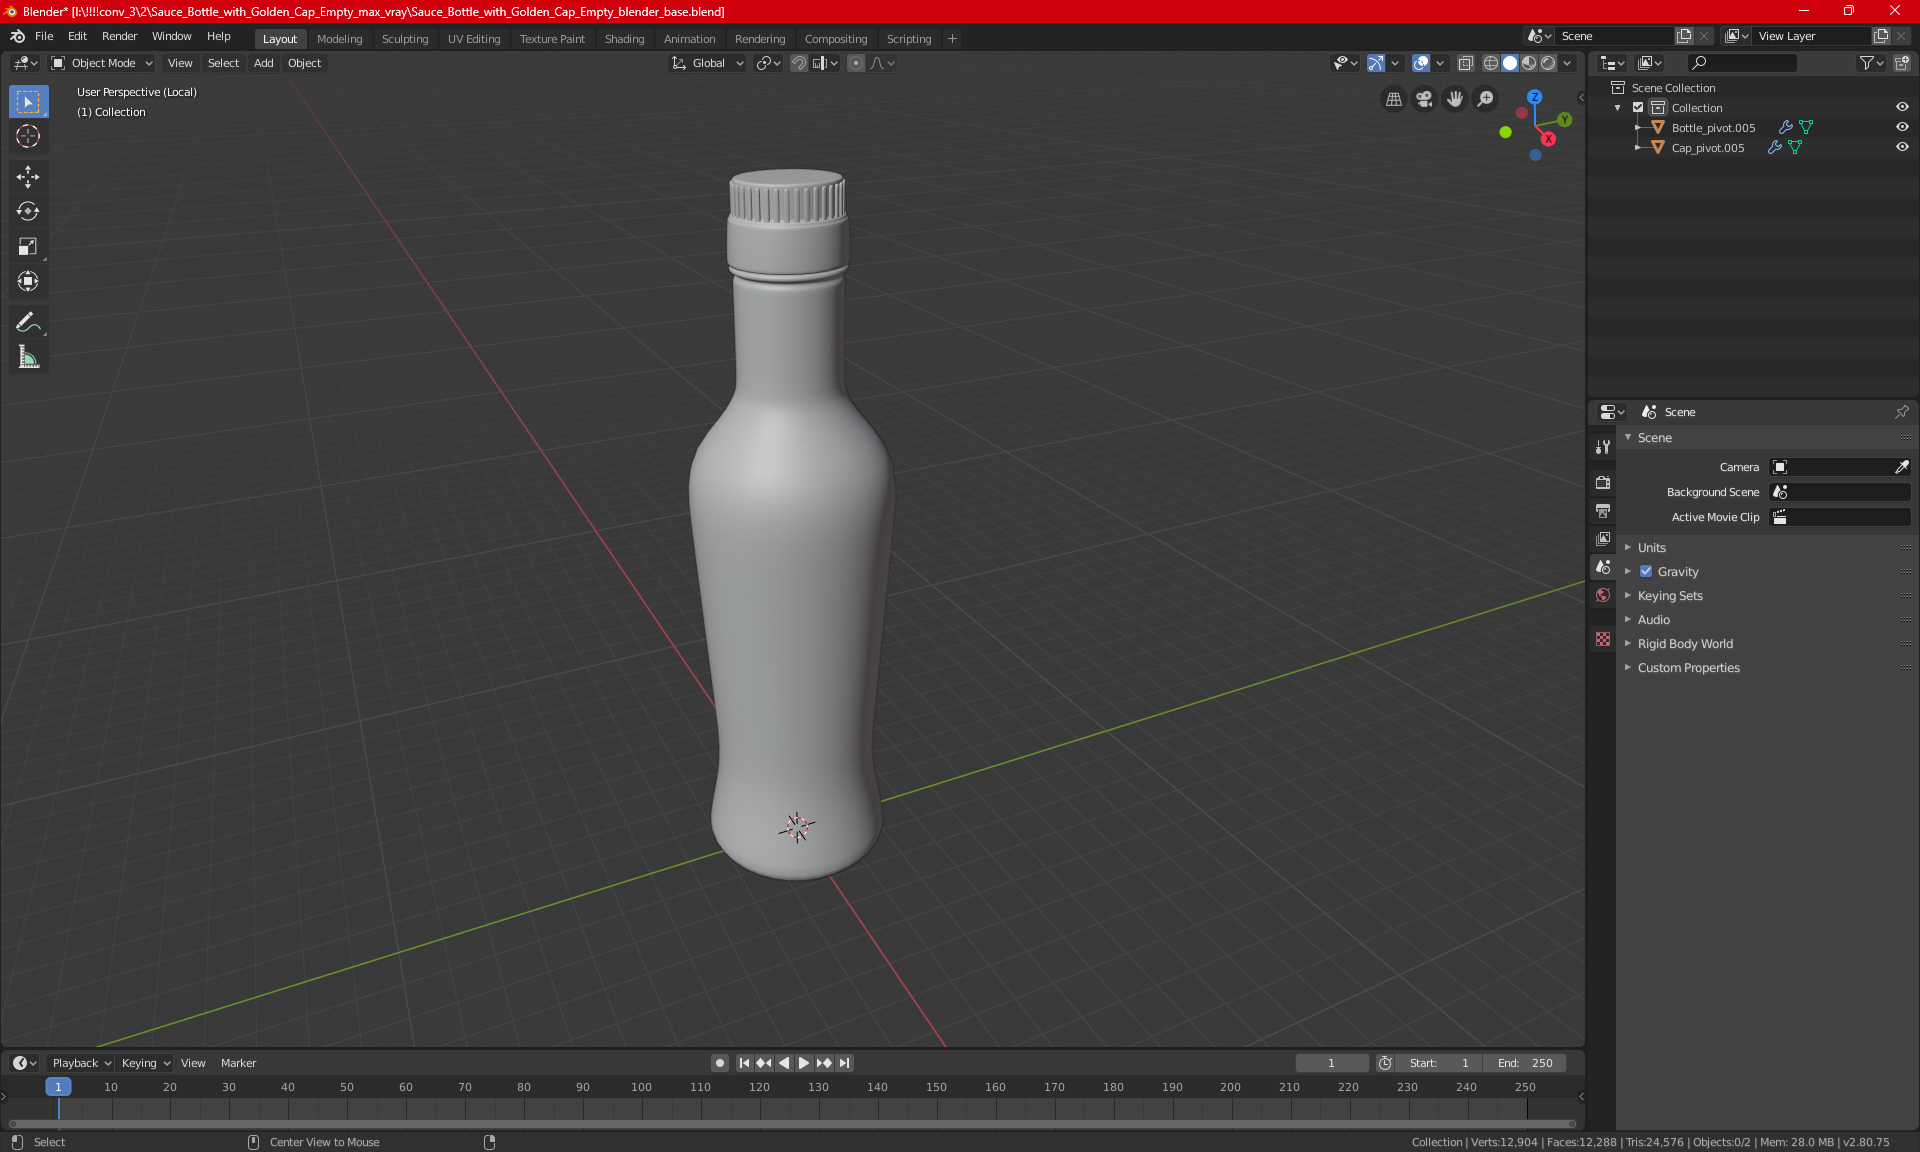Select the Select Box tool
Screen dimensions: 1920x1152
pyautogui.click(x=28, y=101)
